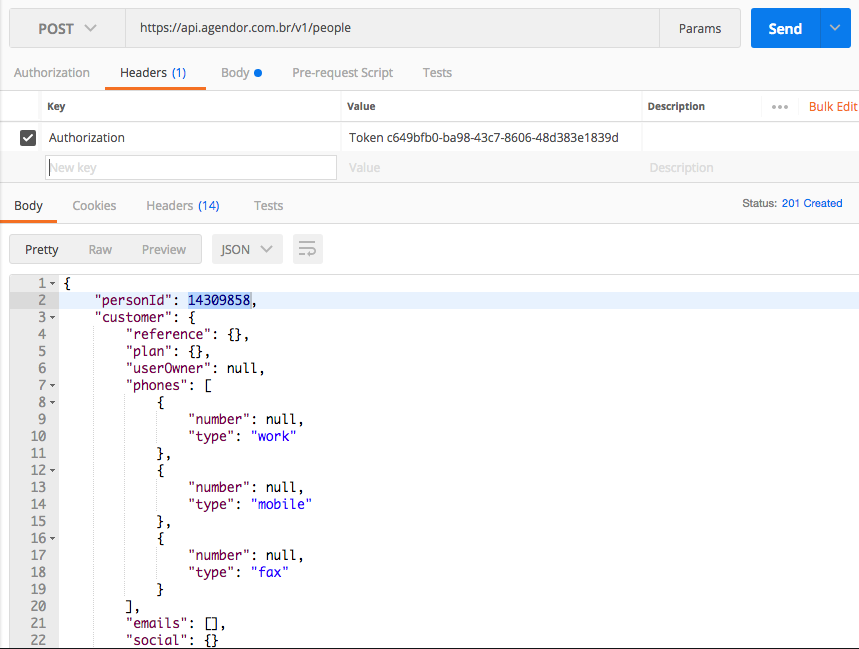The width and height of the screenshot is (859, 649).
Task: Click the personId value 14309858
Action: [219, 300]
